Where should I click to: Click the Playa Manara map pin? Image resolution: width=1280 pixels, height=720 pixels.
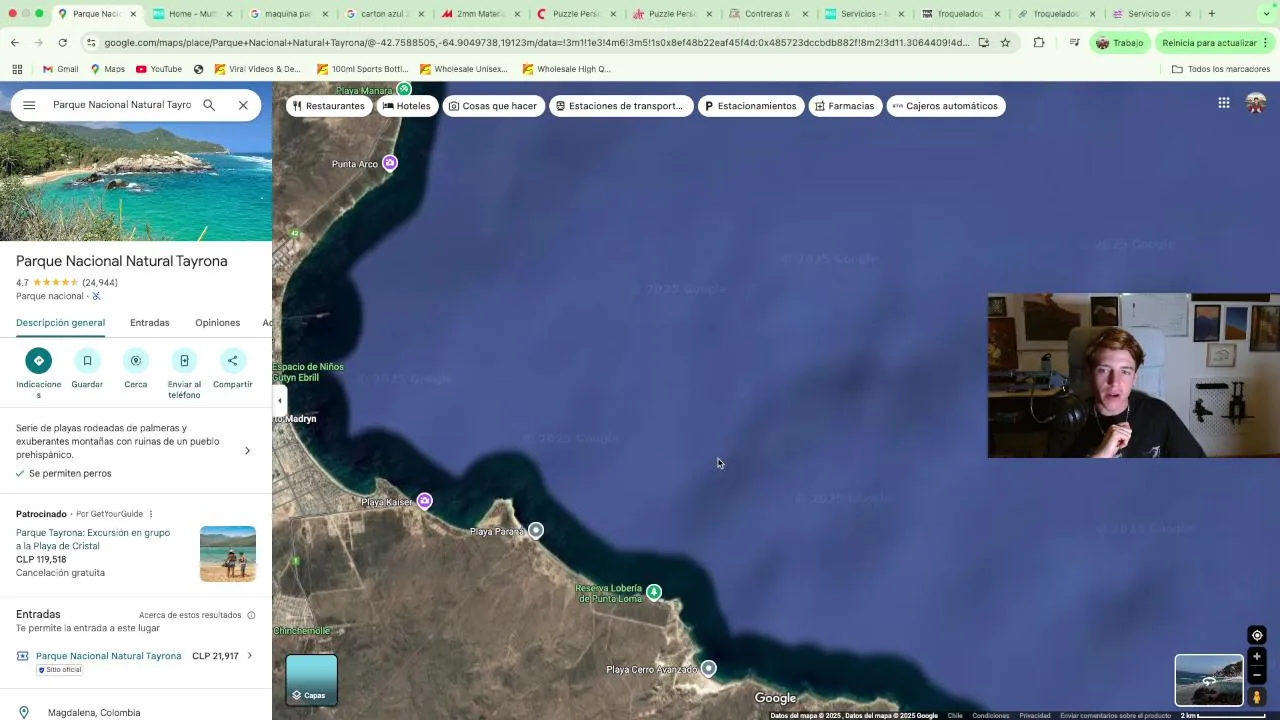(x=404, y=89)
